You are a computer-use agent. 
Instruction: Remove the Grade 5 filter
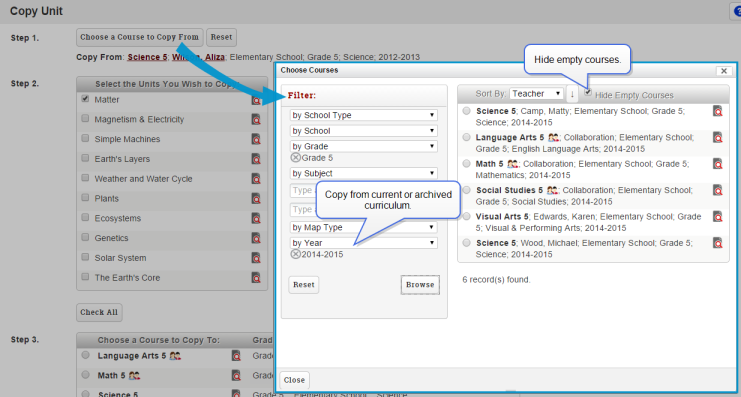pos(296,158)
